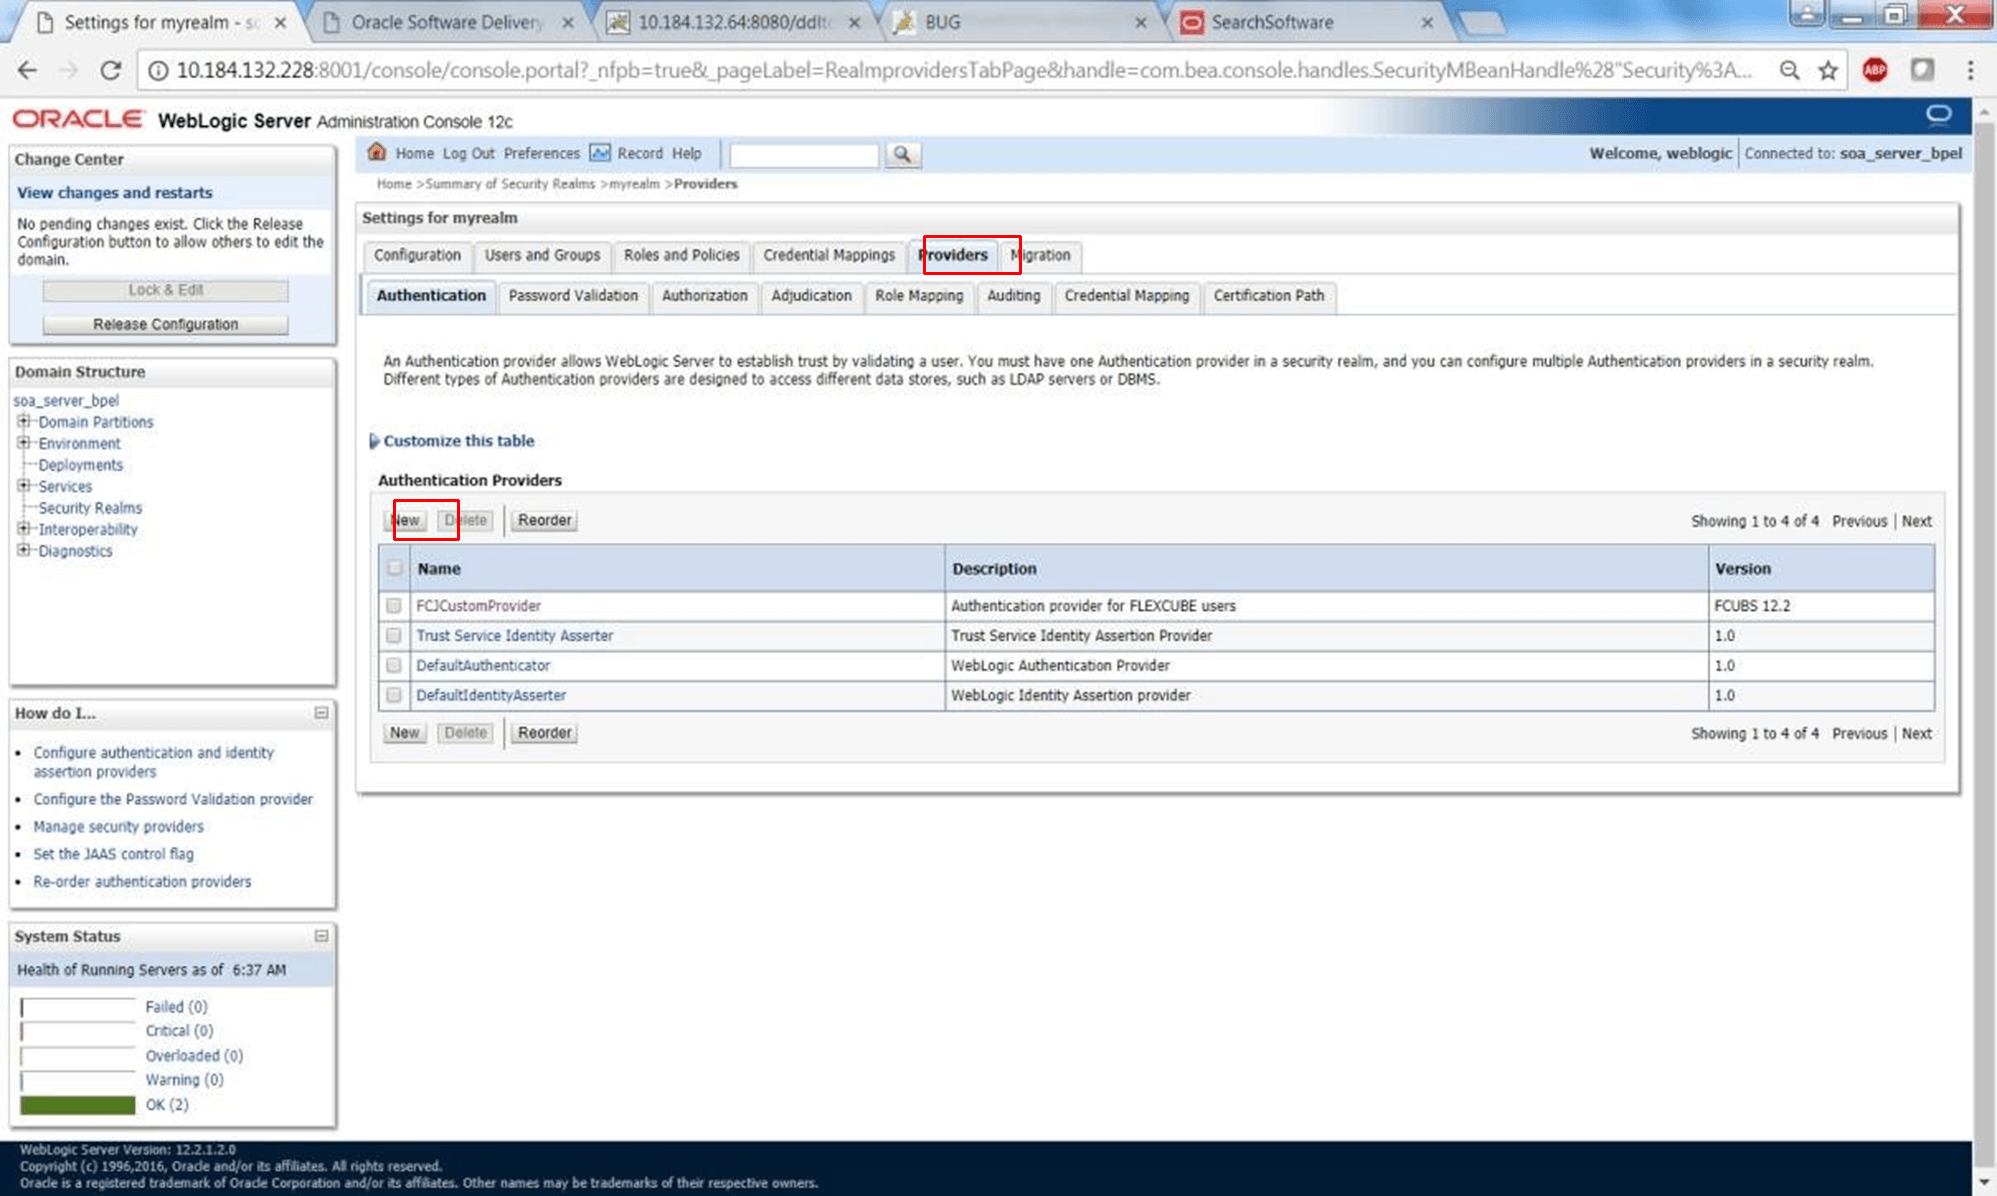The image size is (1997, 1196).
Task: Toggle select-all checkbox in table header
Action: [x=395, y=568]
